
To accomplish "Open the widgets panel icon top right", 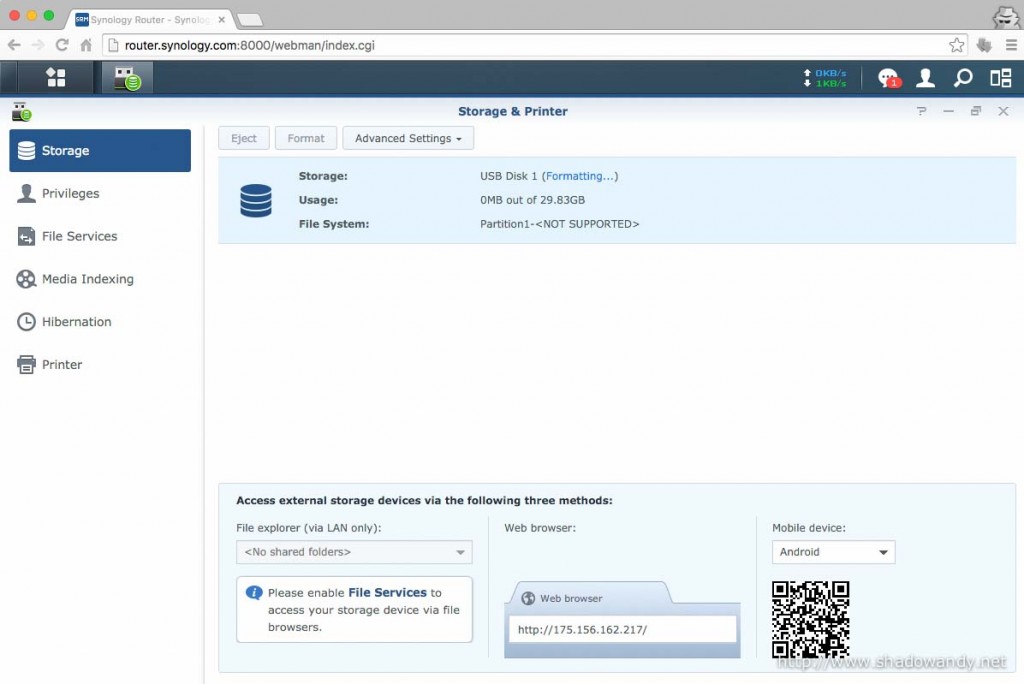I will click(999, 77).
